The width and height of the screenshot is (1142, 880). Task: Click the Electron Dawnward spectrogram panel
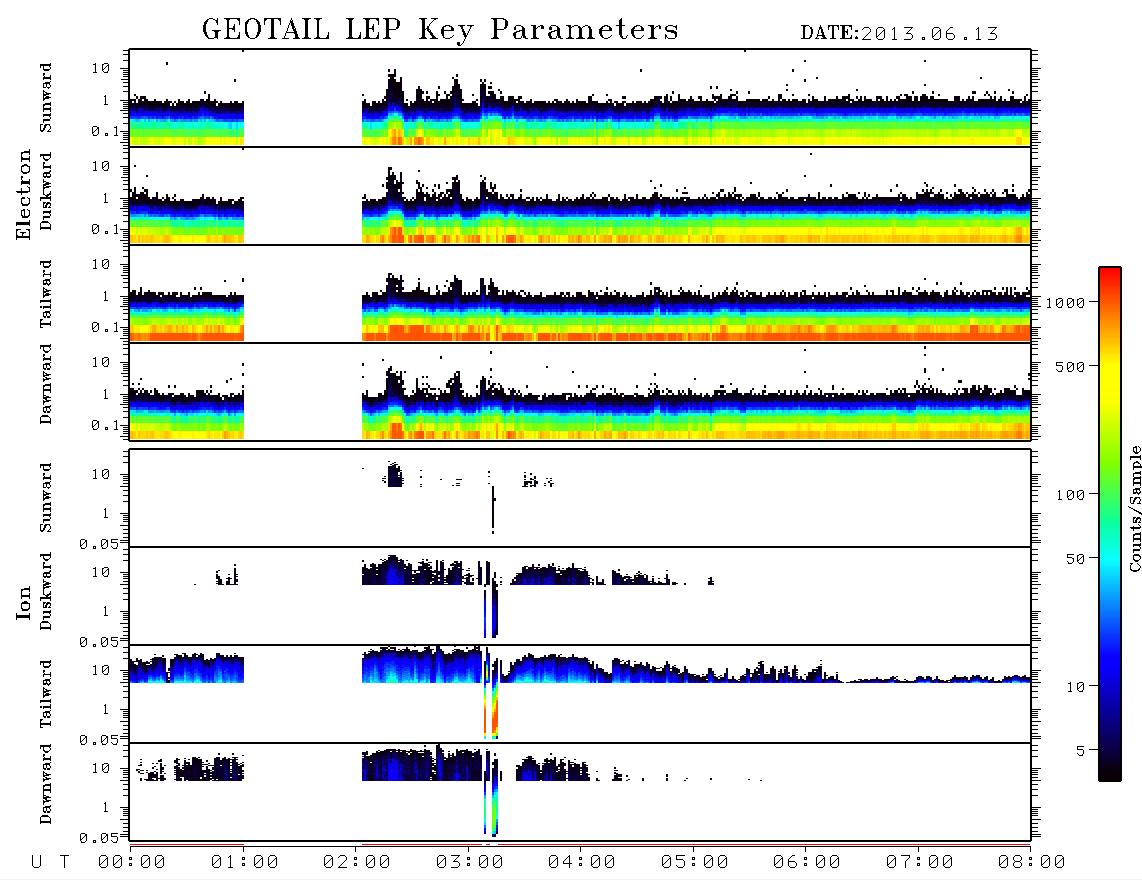pyautogui.click(x=580, y=392)
